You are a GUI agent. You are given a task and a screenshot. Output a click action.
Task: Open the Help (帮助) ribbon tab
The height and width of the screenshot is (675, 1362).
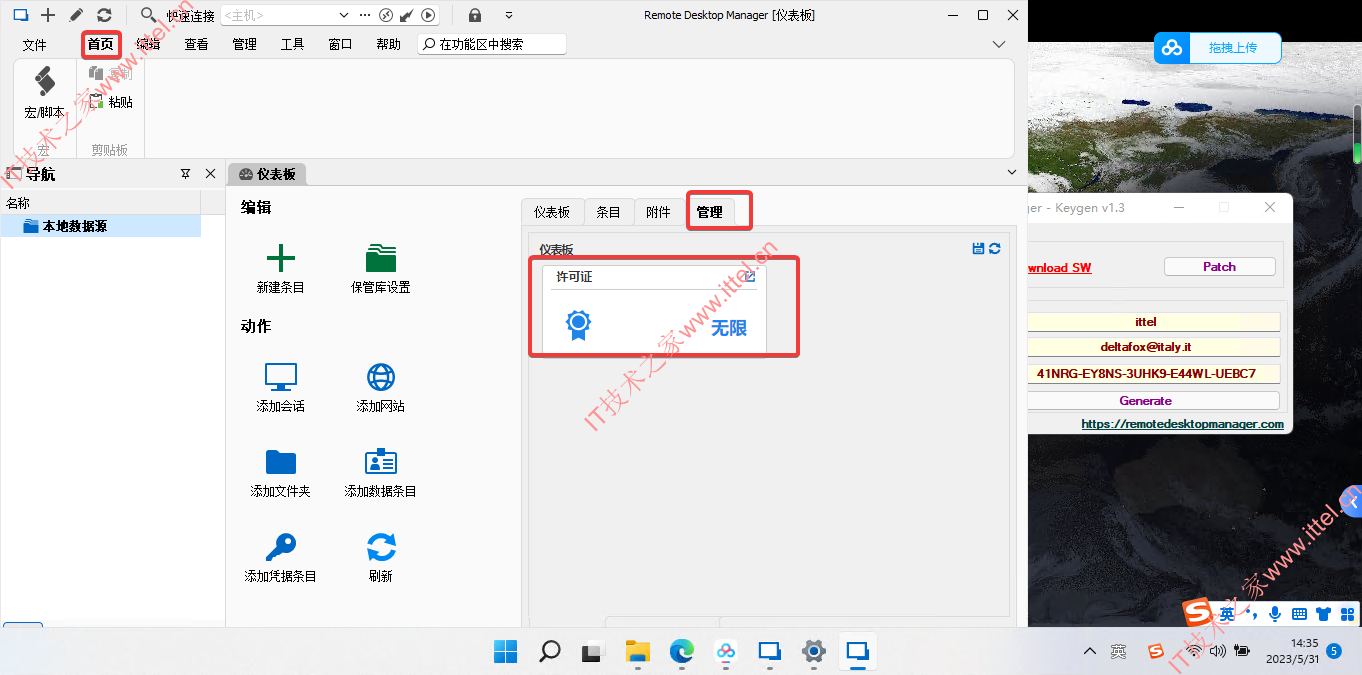[388, 44]
